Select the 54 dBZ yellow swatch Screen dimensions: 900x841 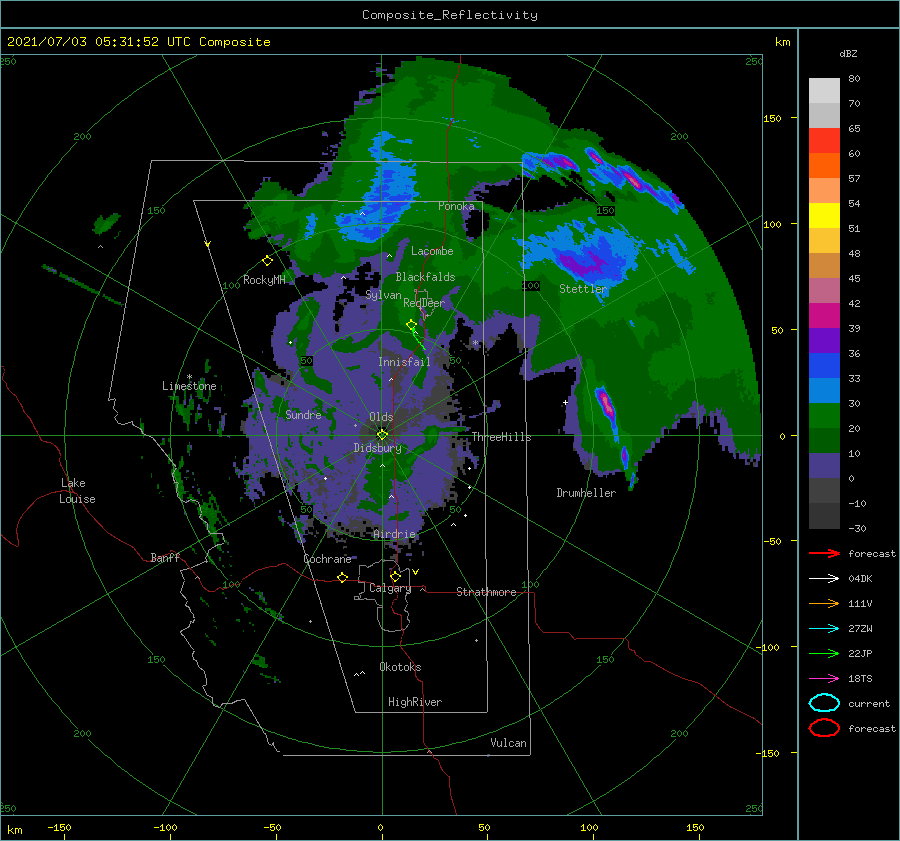tap(824, 216)
